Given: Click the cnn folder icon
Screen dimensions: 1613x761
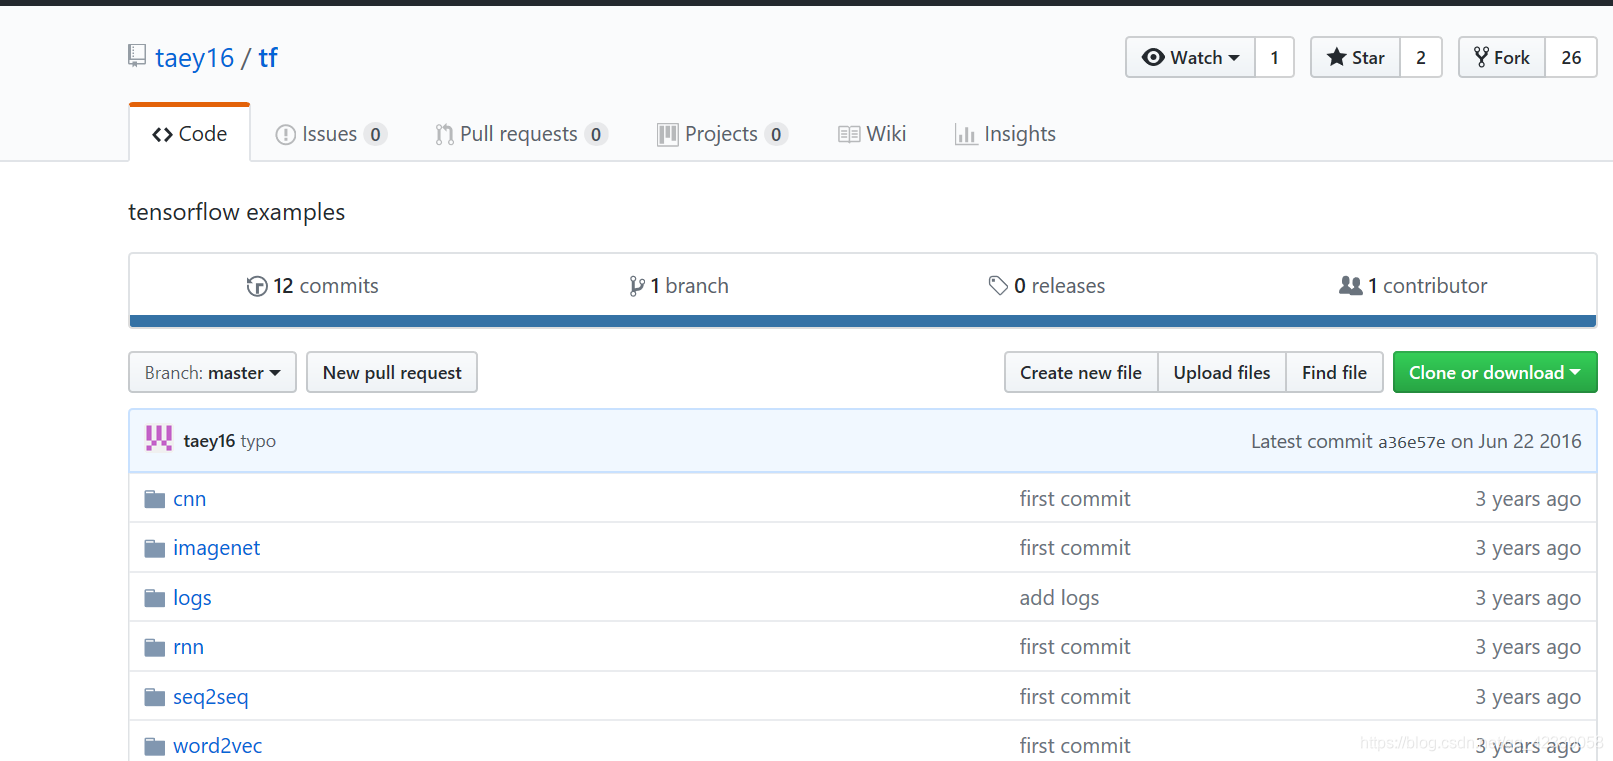Looking at the screenshot, I should (x=154, y=499).
